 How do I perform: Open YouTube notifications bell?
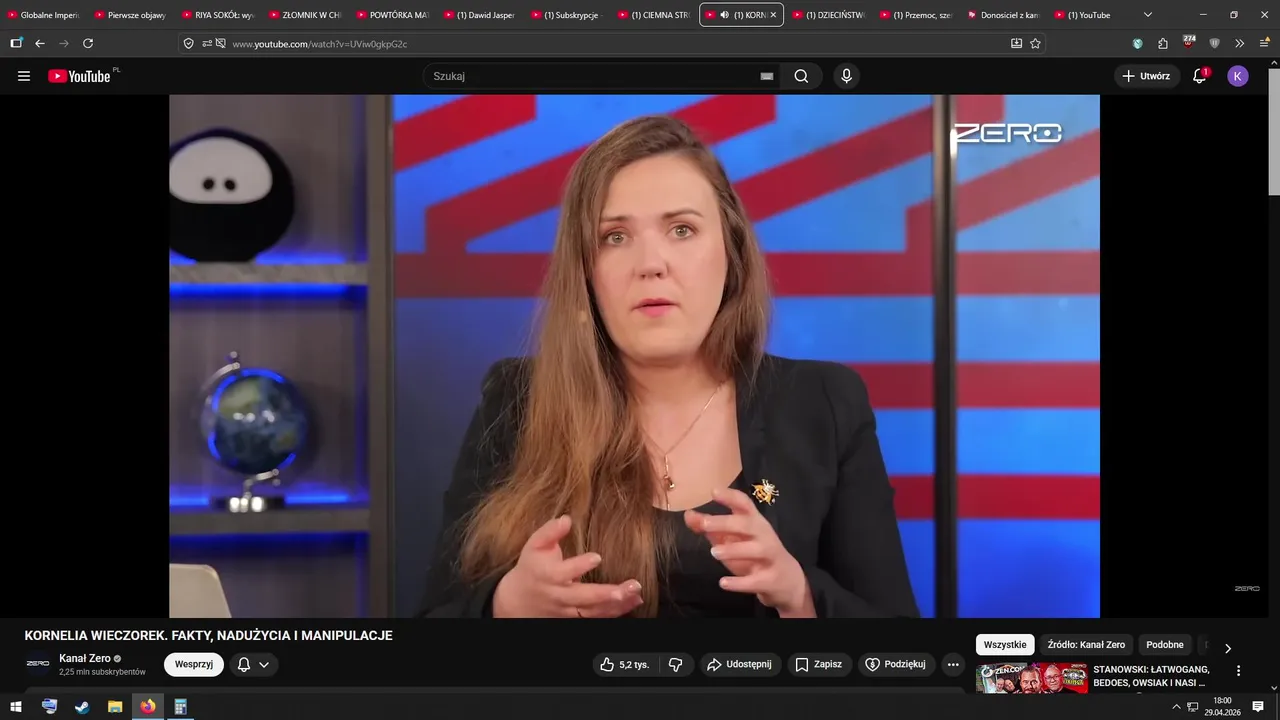[1199, 76]
